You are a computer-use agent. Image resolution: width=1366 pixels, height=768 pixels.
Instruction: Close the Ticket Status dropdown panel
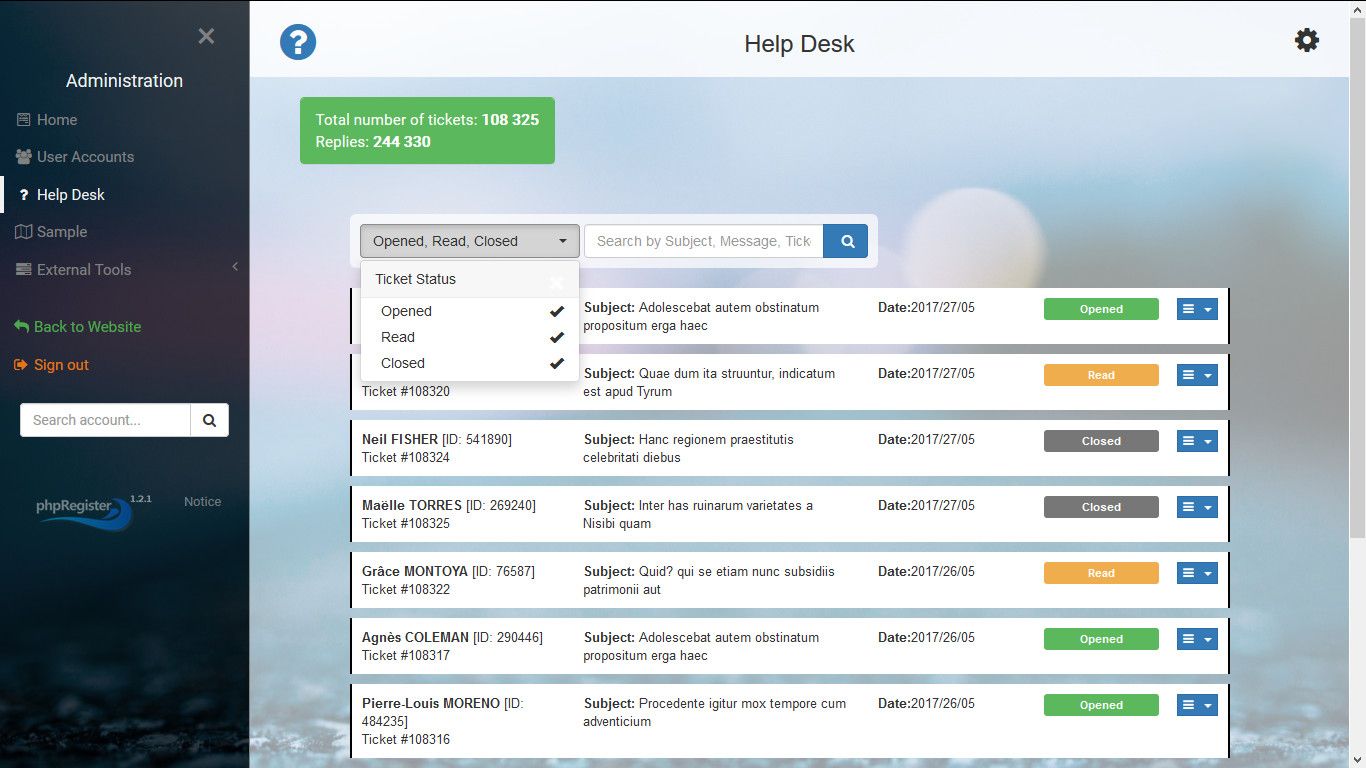[x=557, y=282]
